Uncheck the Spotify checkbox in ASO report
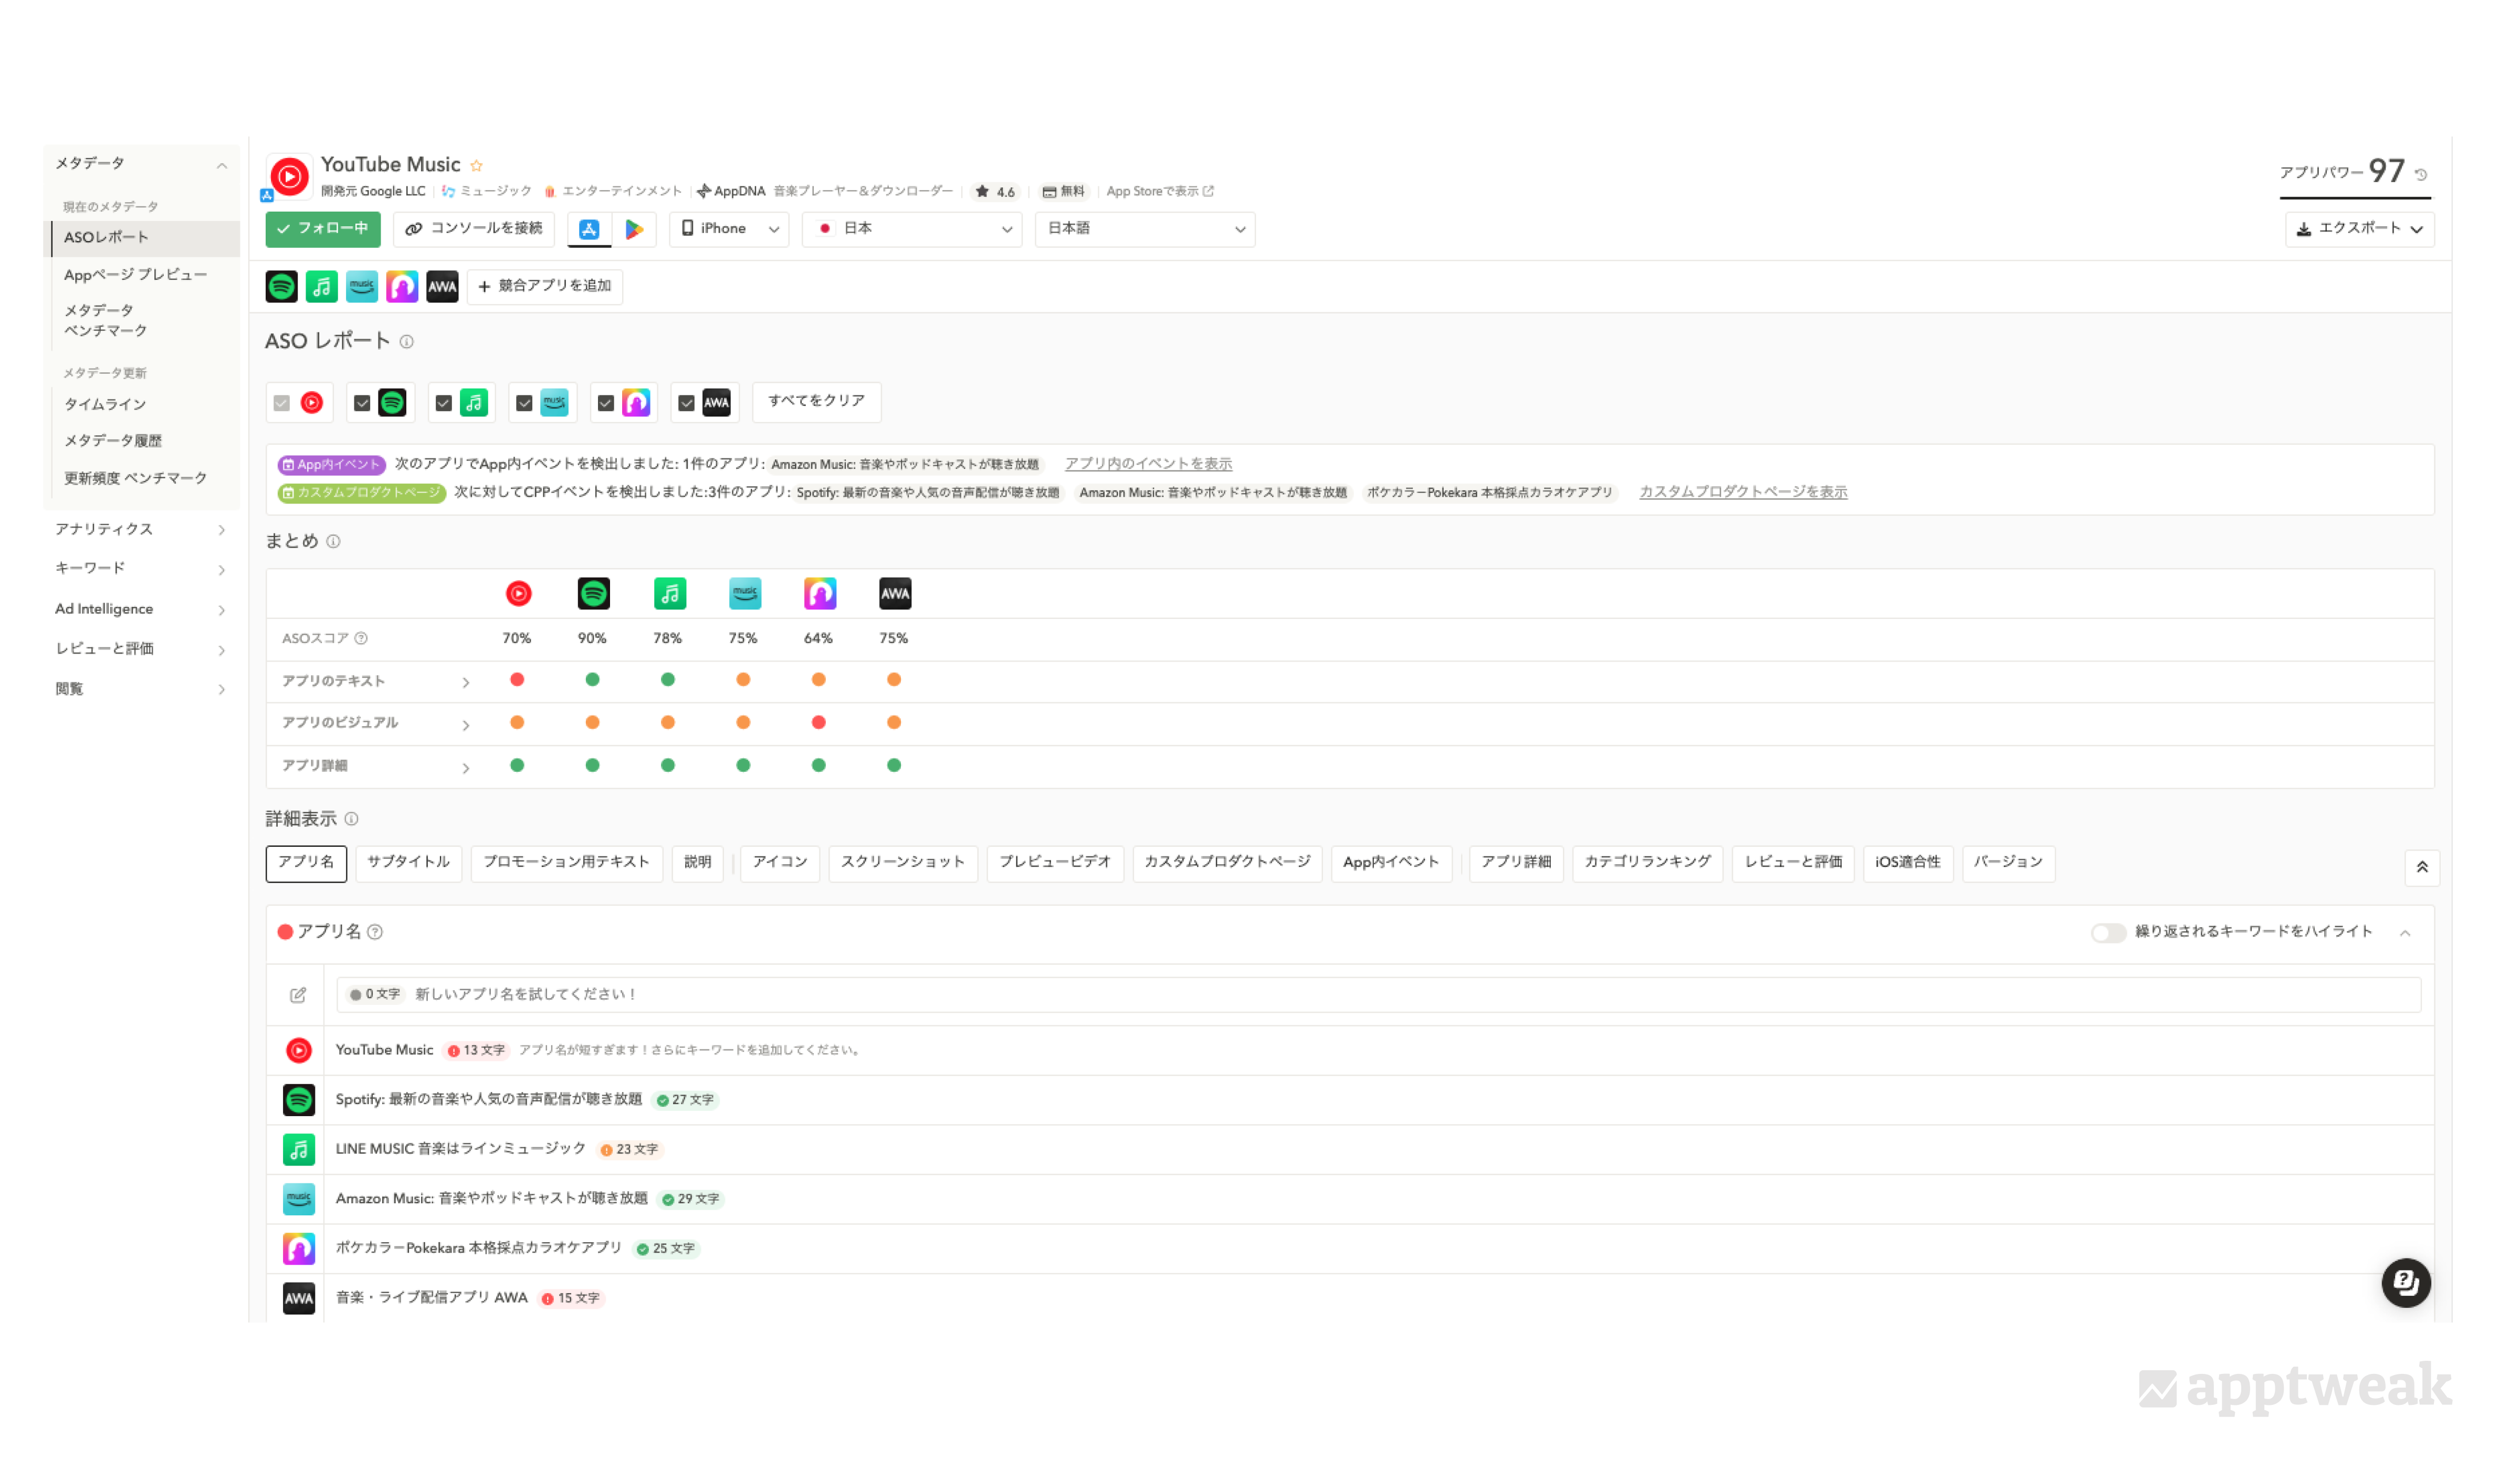2520x1470 pixels. [x=362, y=403]
